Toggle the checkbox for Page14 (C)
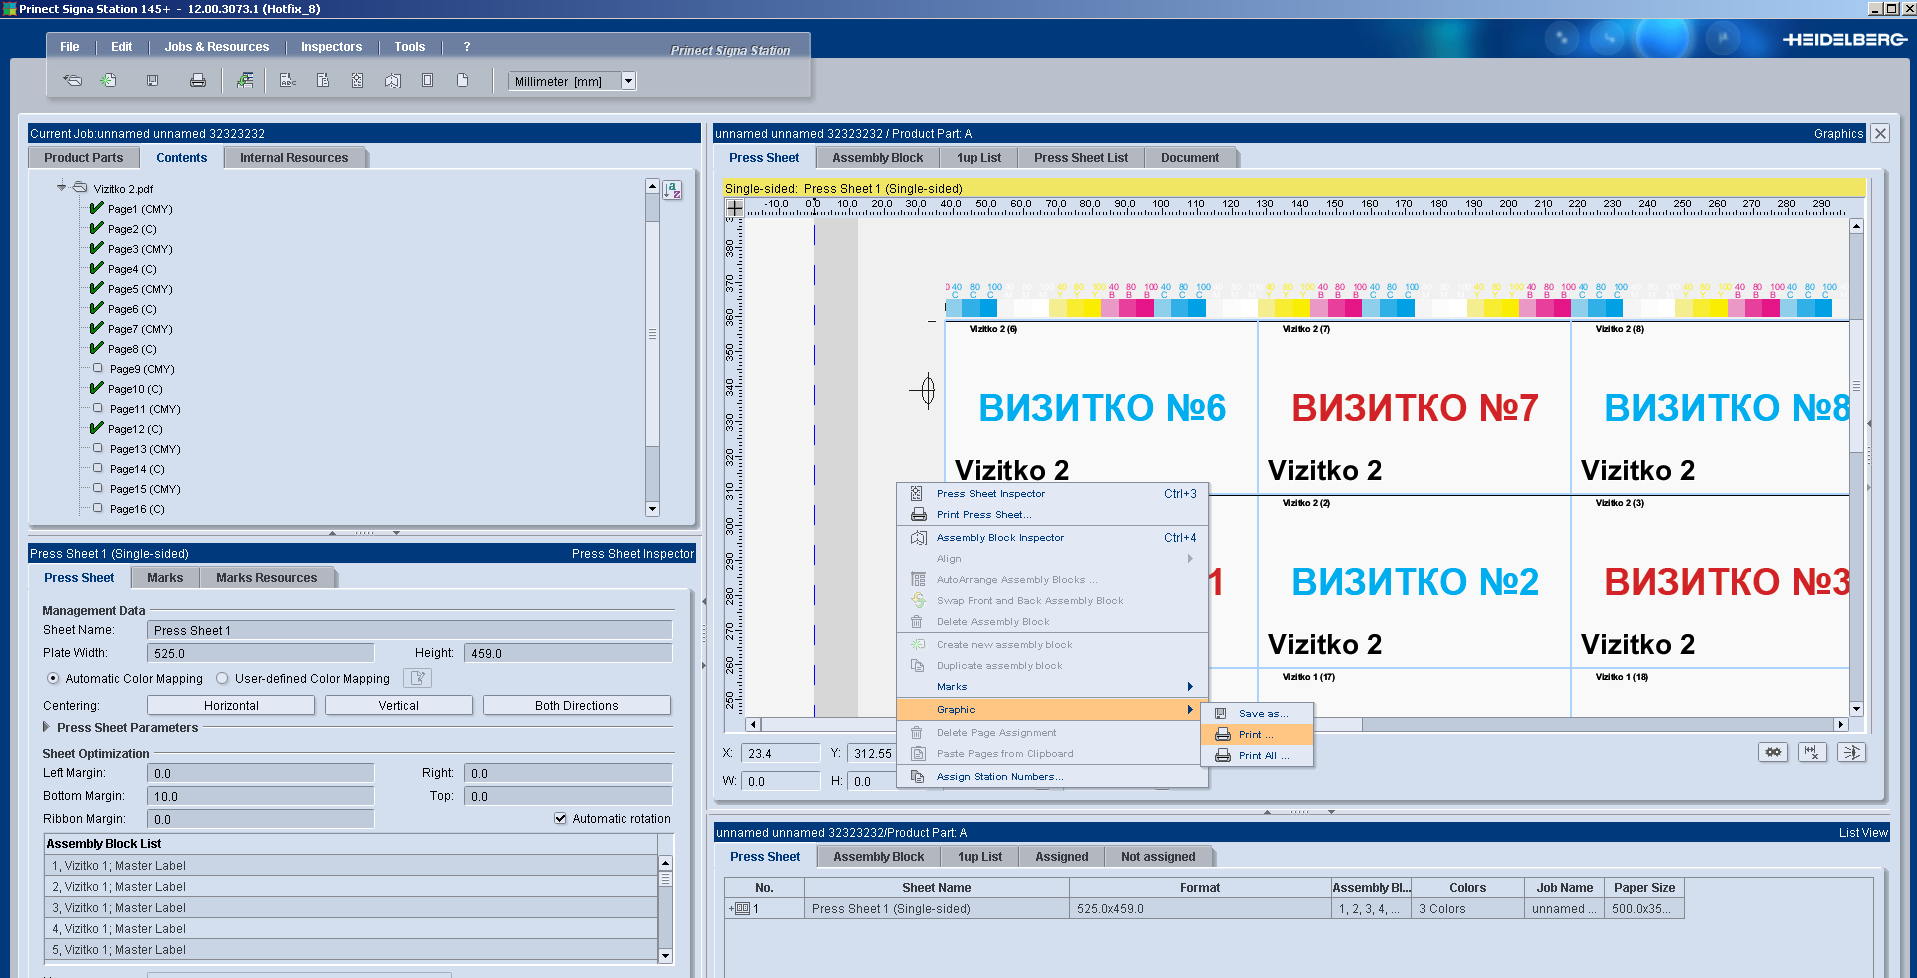 [x=98, y=468]
